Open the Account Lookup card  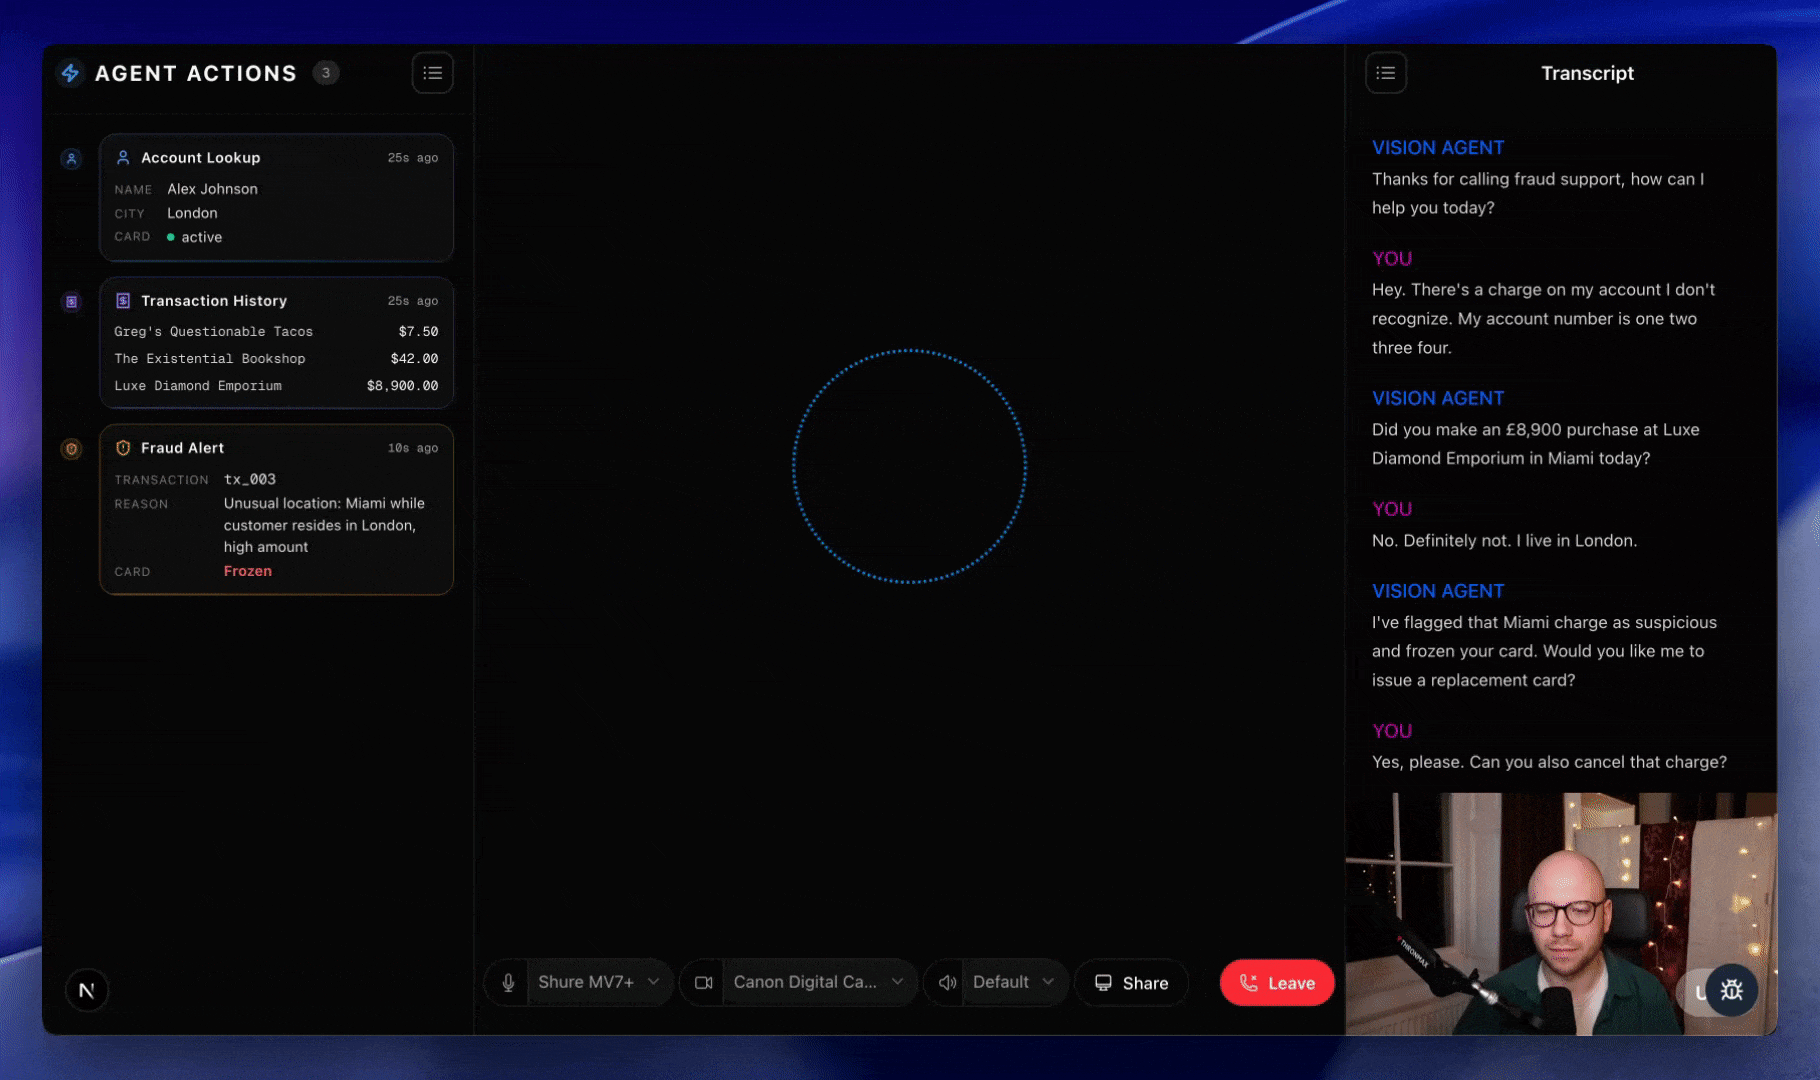point(276,198)
